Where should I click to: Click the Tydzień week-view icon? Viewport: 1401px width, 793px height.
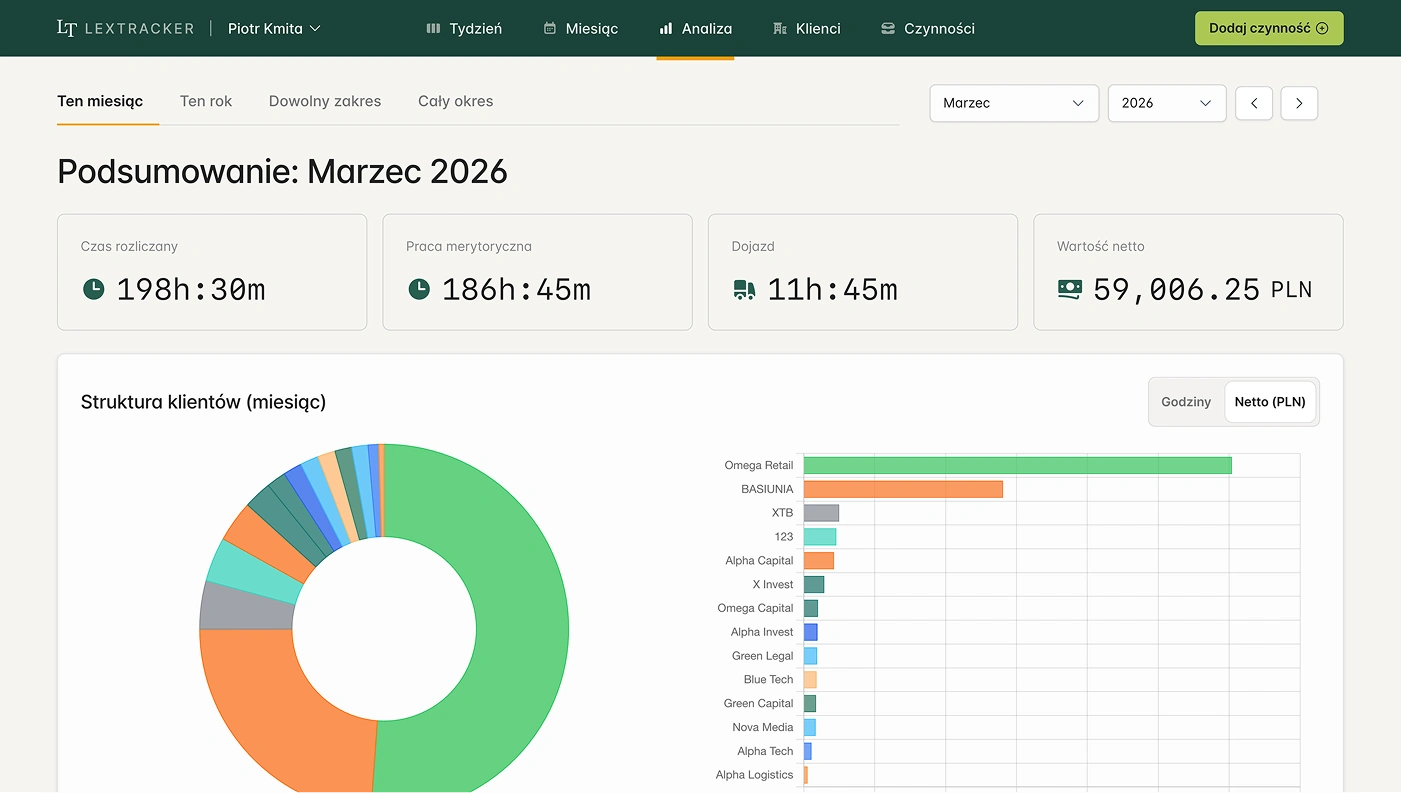pyautogui.click(x=432, y=28)
